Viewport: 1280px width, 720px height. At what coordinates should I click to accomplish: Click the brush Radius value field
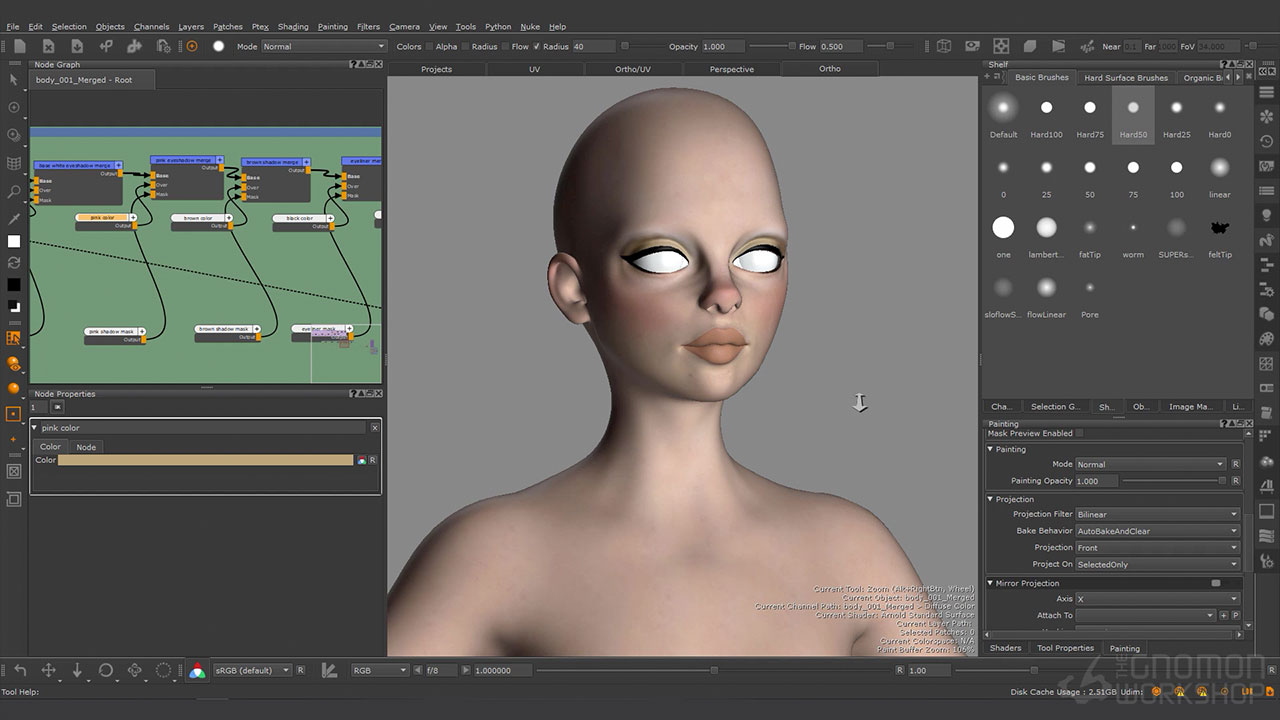coord(594,47)
